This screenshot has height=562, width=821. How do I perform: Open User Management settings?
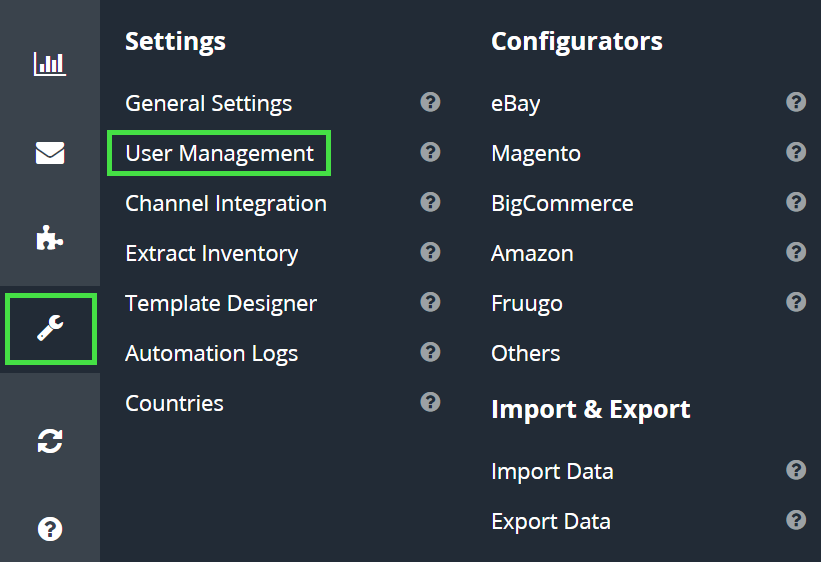(219, 154)
